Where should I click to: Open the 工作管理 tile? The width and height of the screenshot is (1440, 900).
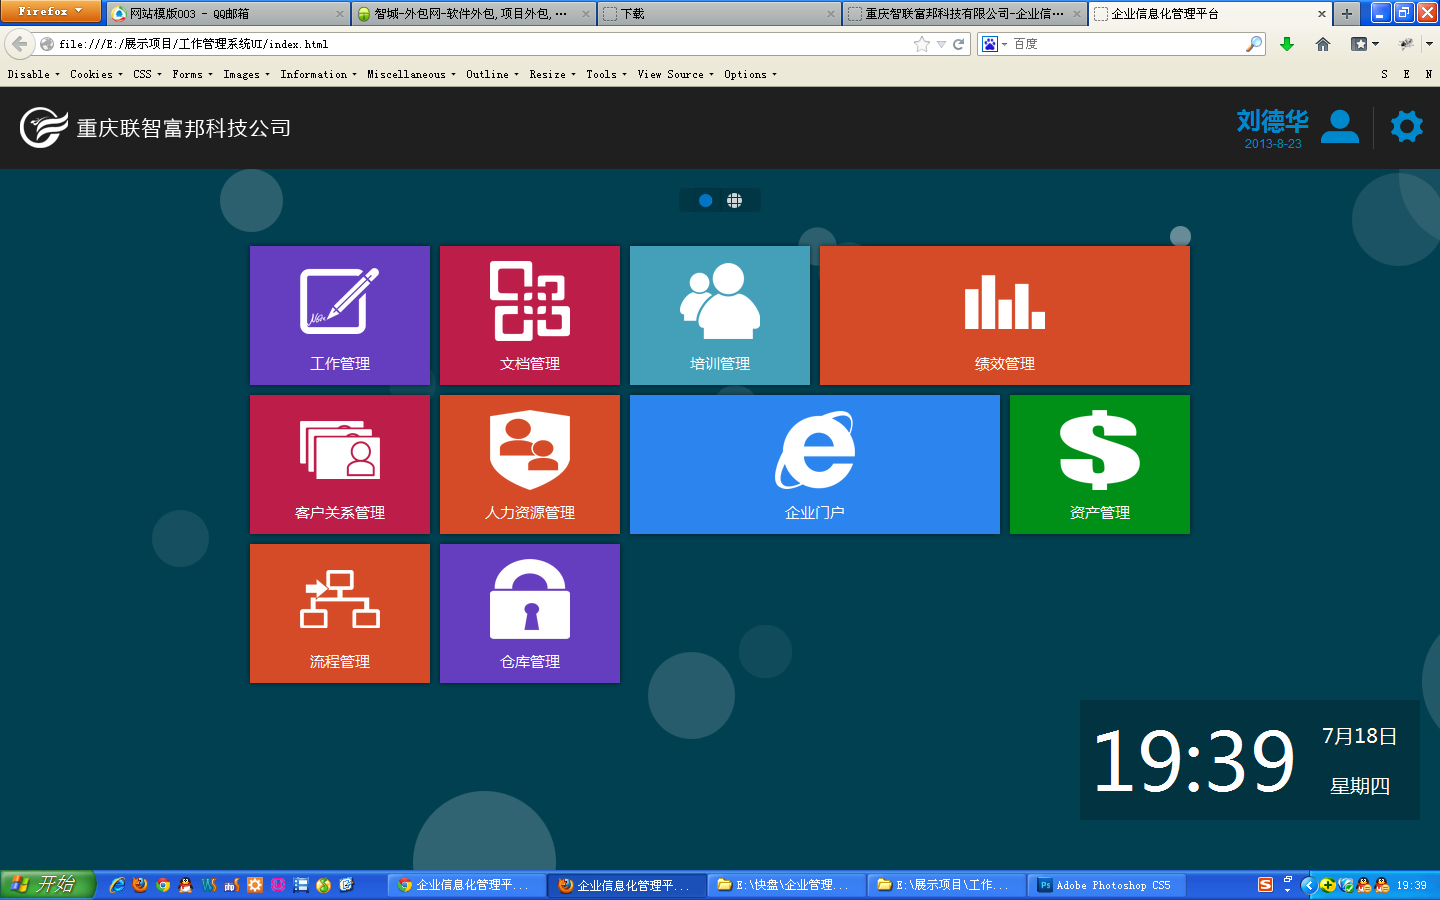pos(340,315)
